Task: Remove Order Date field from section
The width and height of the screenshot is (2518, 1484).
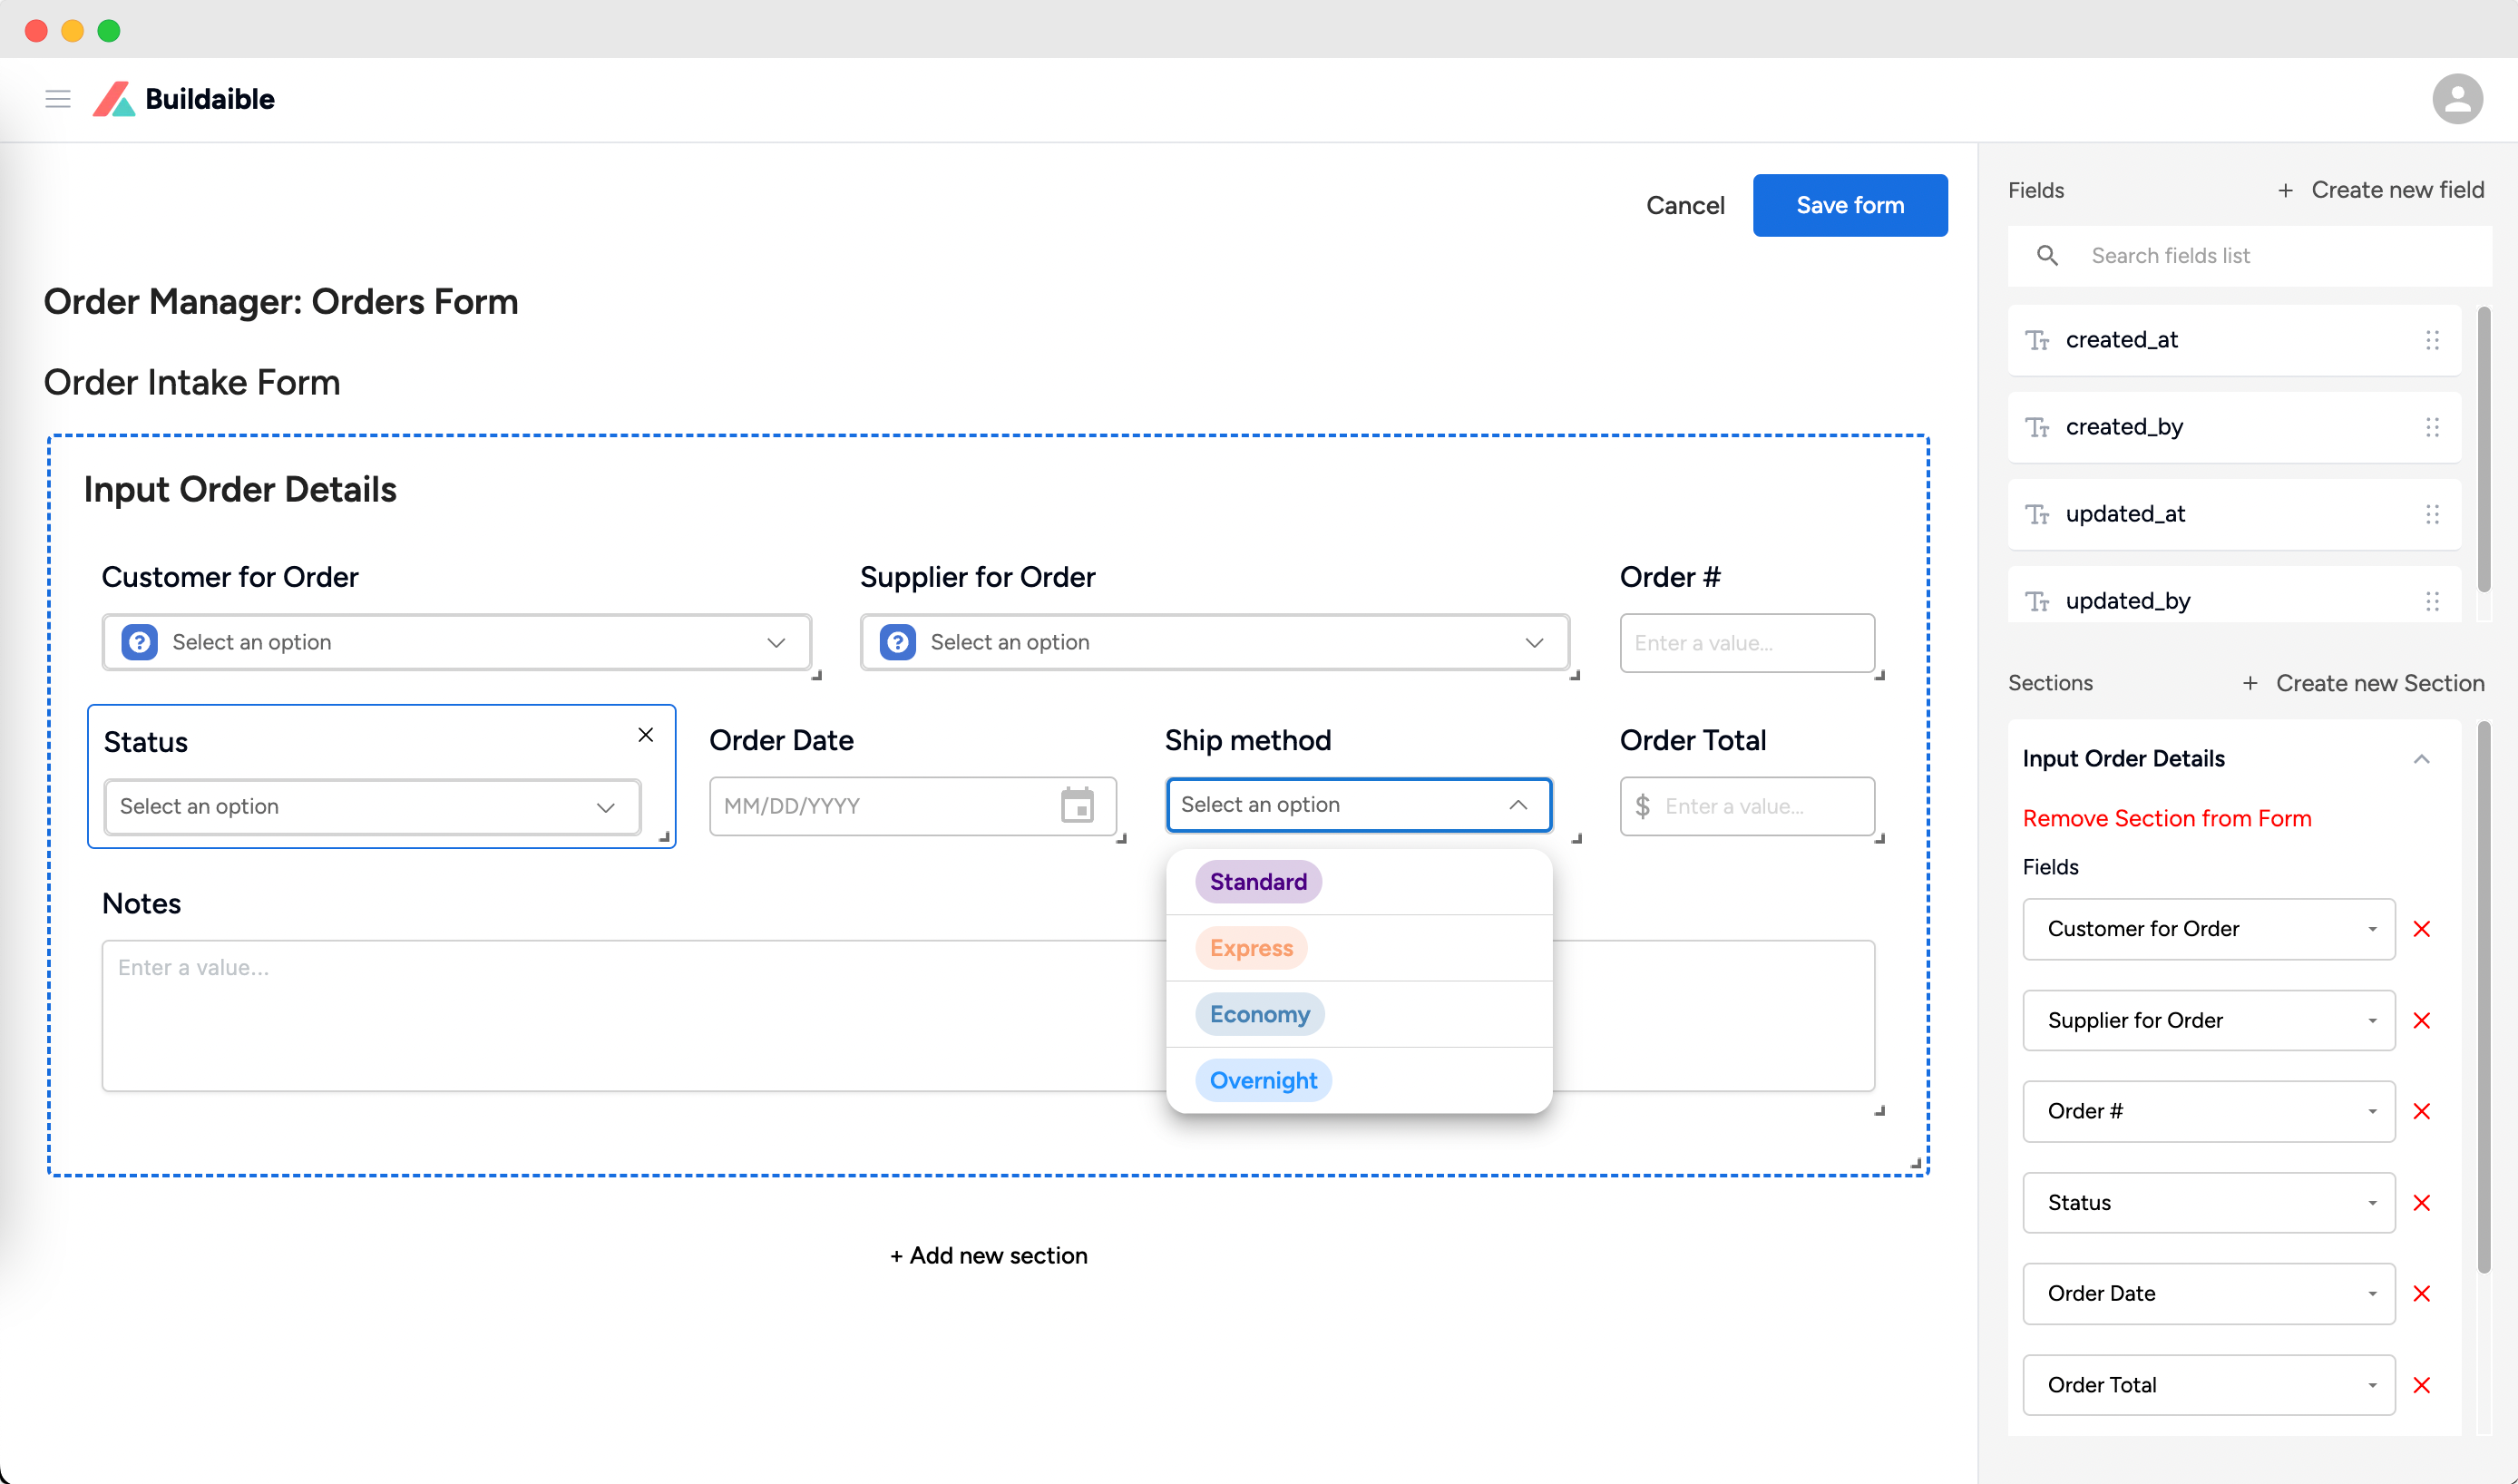Action: 2421,1294
